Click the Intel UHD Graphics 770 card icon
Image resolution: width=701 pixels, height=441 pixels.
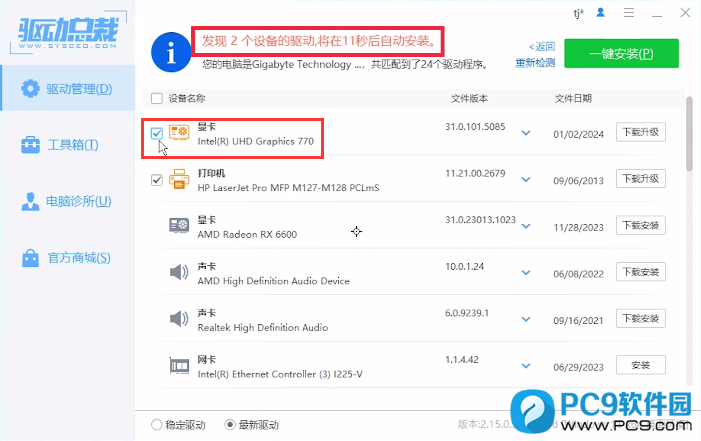click(179, 133)
